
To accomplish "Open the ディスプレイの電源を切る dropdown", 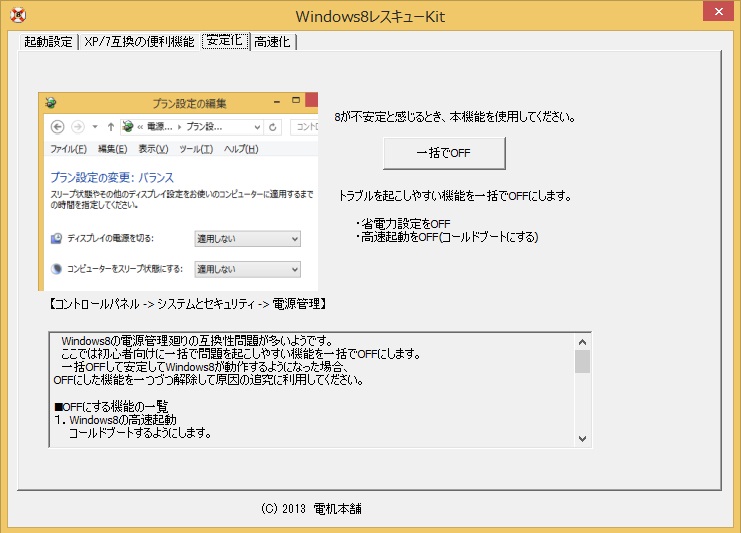I will (246, 239).
